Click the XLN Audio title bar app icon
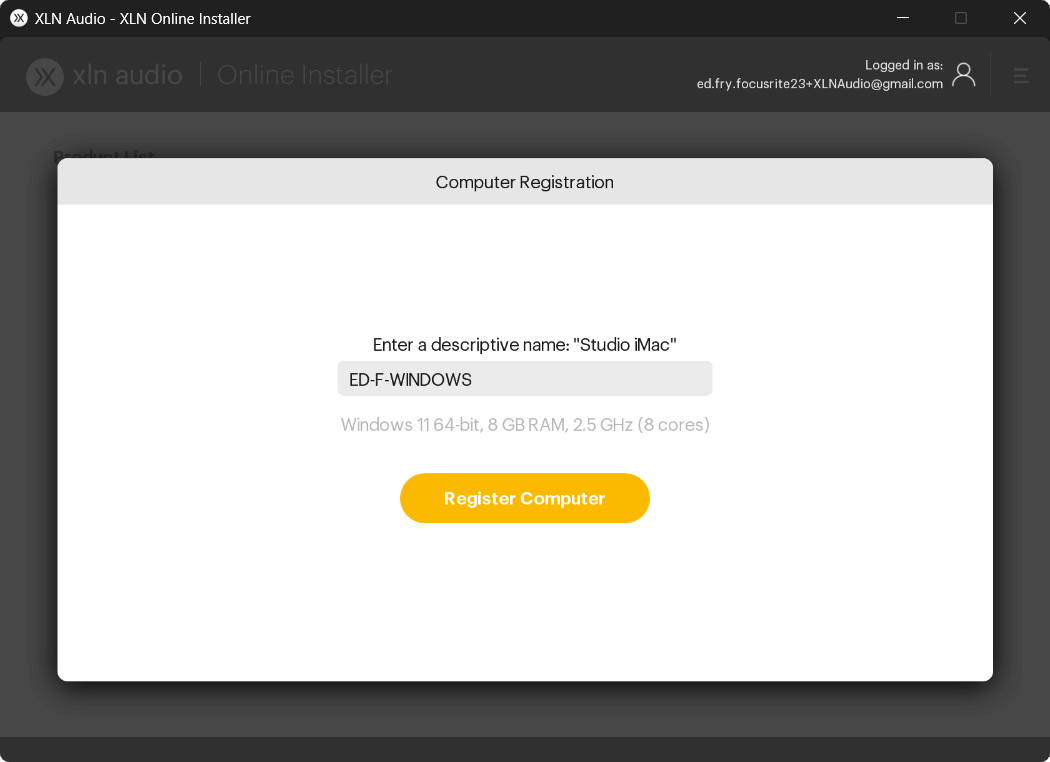 click(18, 18)
